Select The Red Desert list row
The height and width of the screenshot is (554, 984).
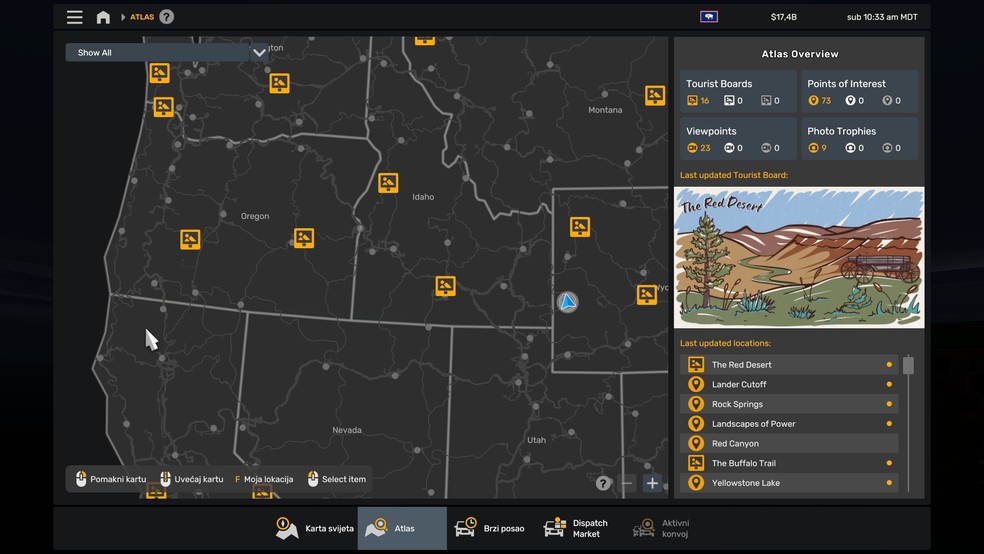coord(789,365)
